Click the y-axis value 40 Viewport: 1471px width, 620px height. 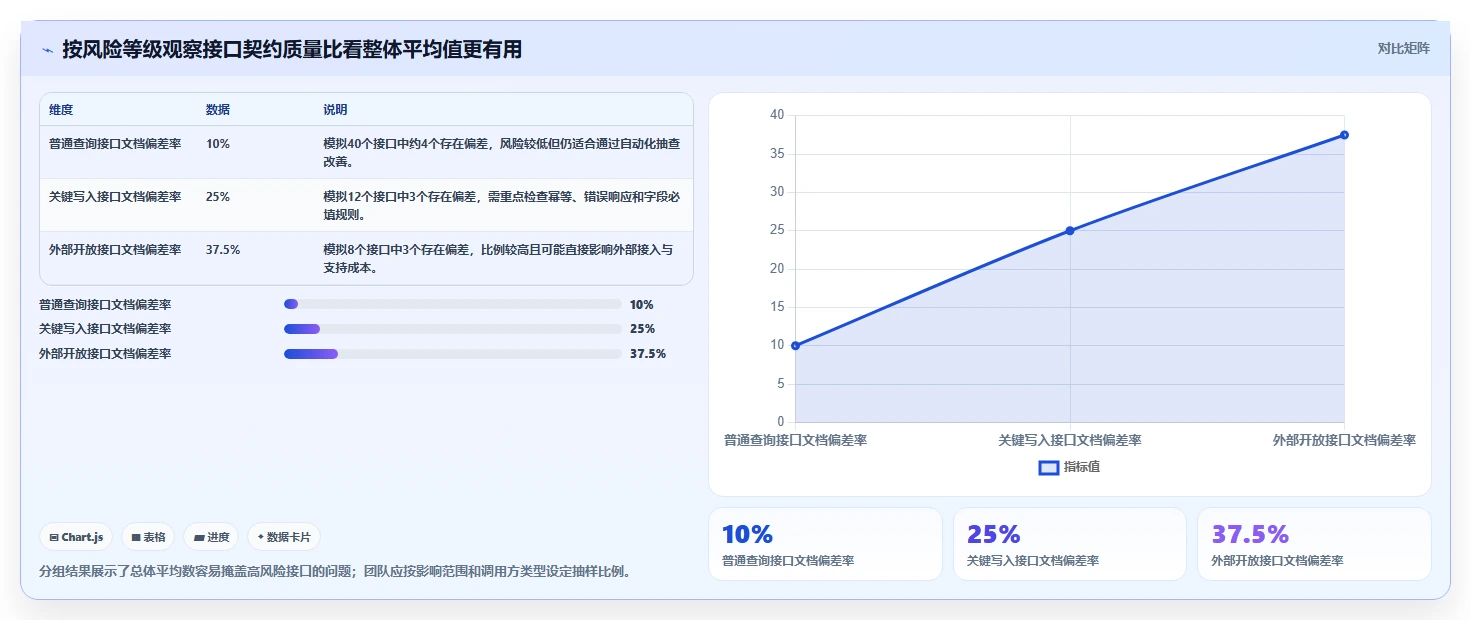pos(777,115)
